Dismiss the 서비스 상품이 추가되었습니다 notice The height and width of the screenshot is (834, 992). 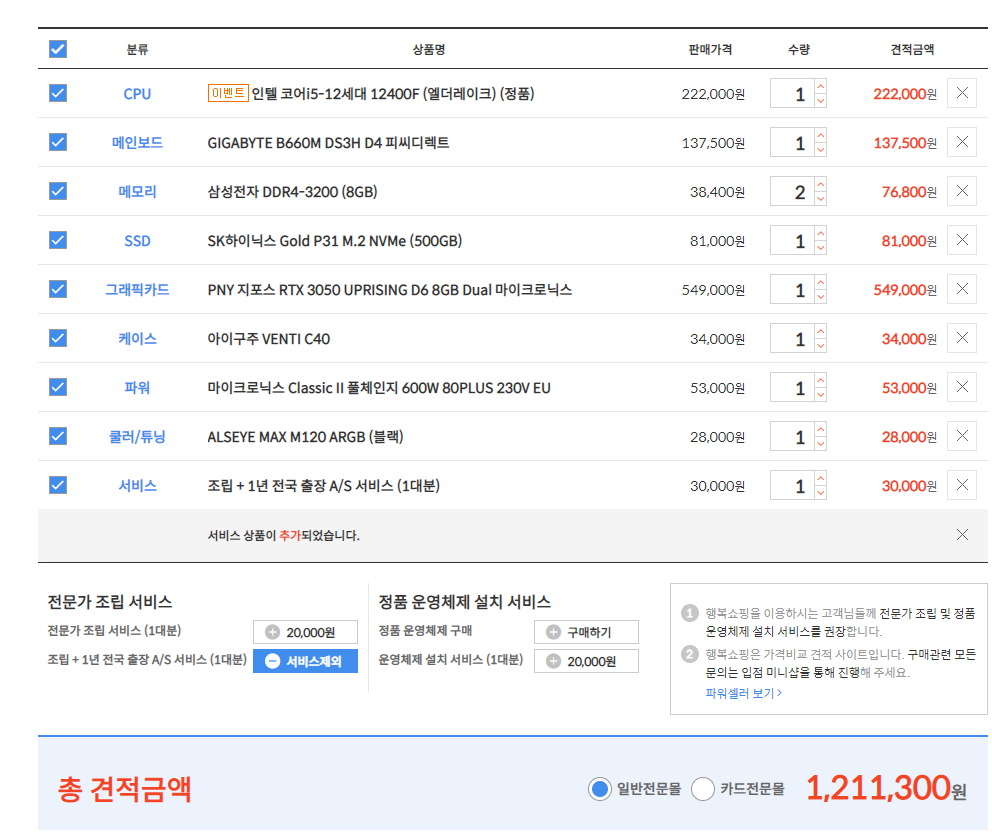click(962, 535)
